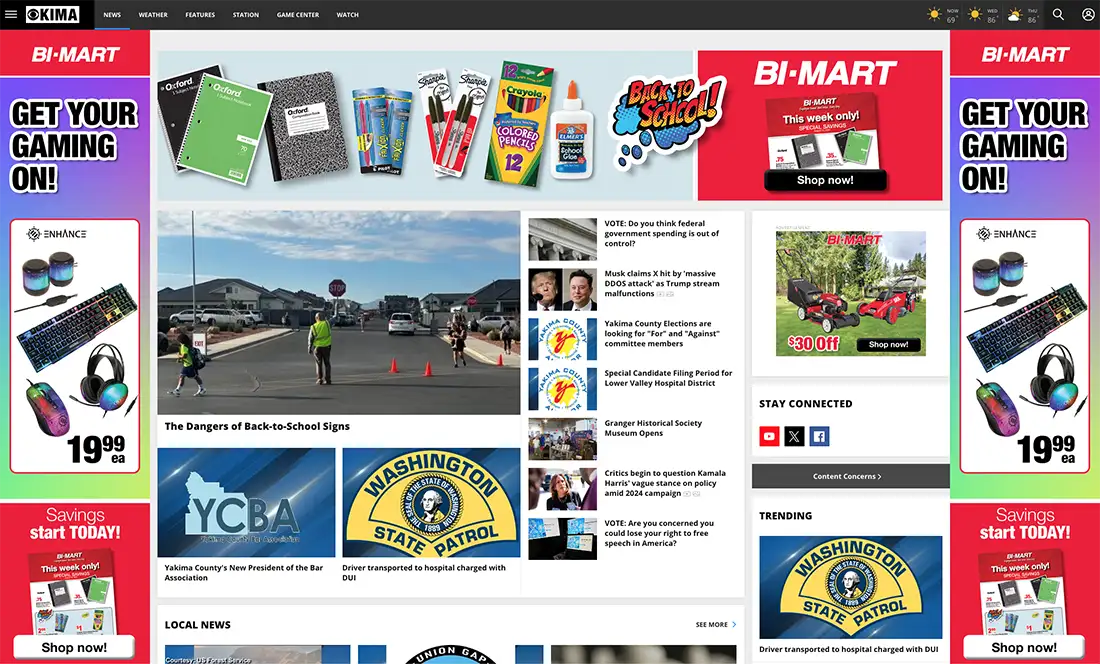Open Driver transported to hospital DUI headline
Viewport: 1100px width, 664px height.
click(x=424, y=573)
